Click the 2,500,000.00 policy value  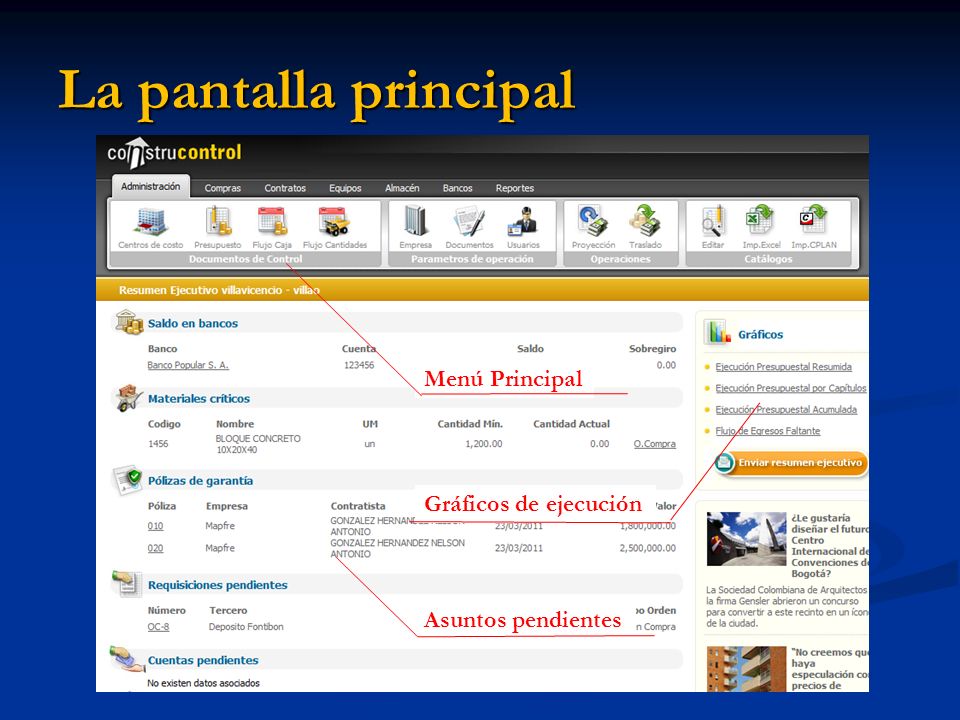click(x=647, y=548)
